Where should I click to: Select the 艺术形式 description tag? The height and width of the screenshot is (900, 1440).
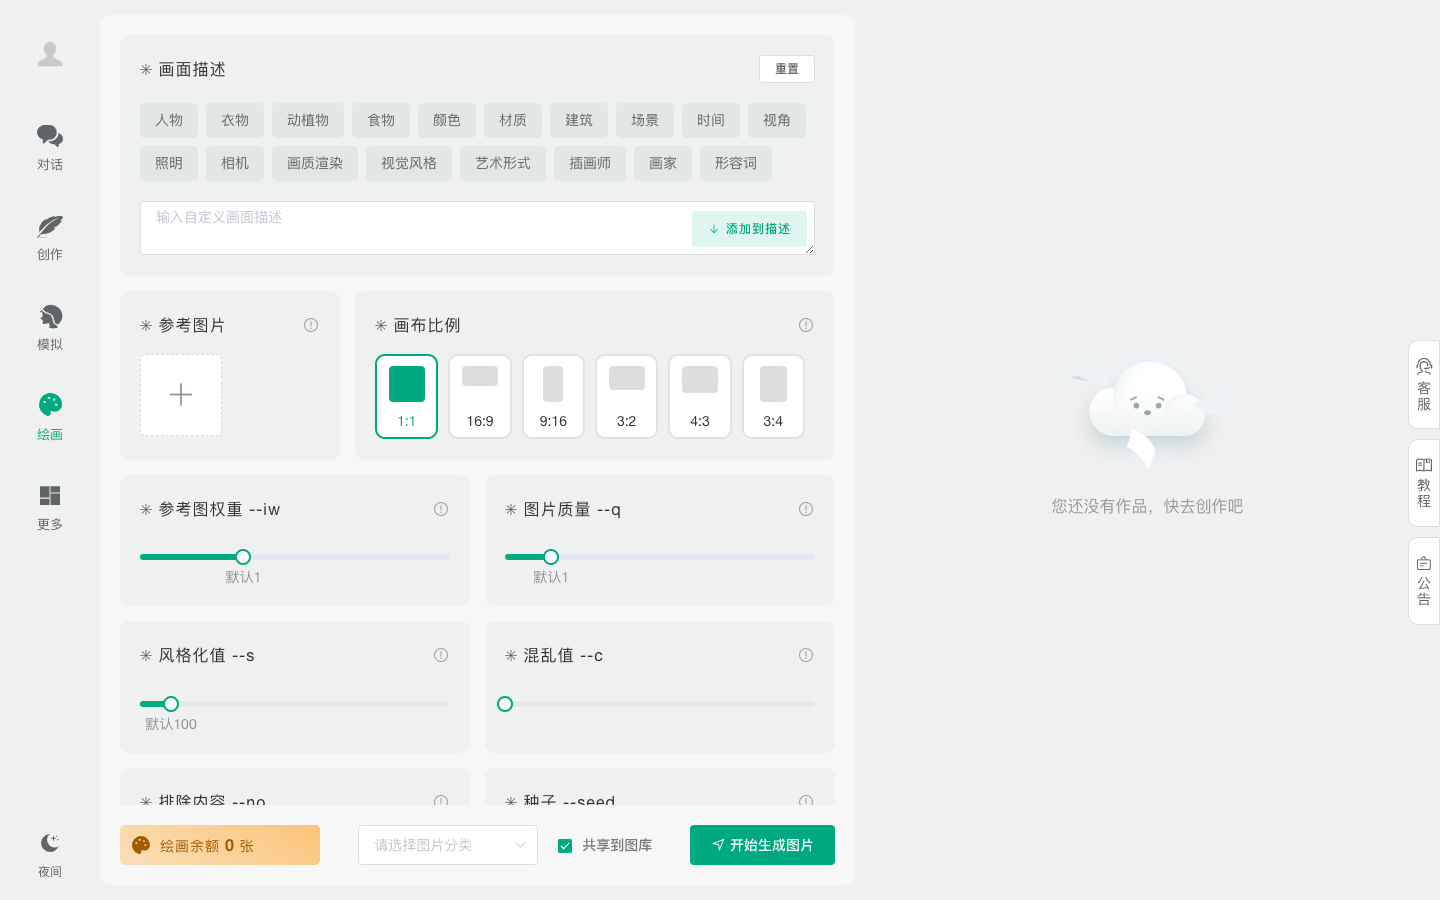(503, 163)
